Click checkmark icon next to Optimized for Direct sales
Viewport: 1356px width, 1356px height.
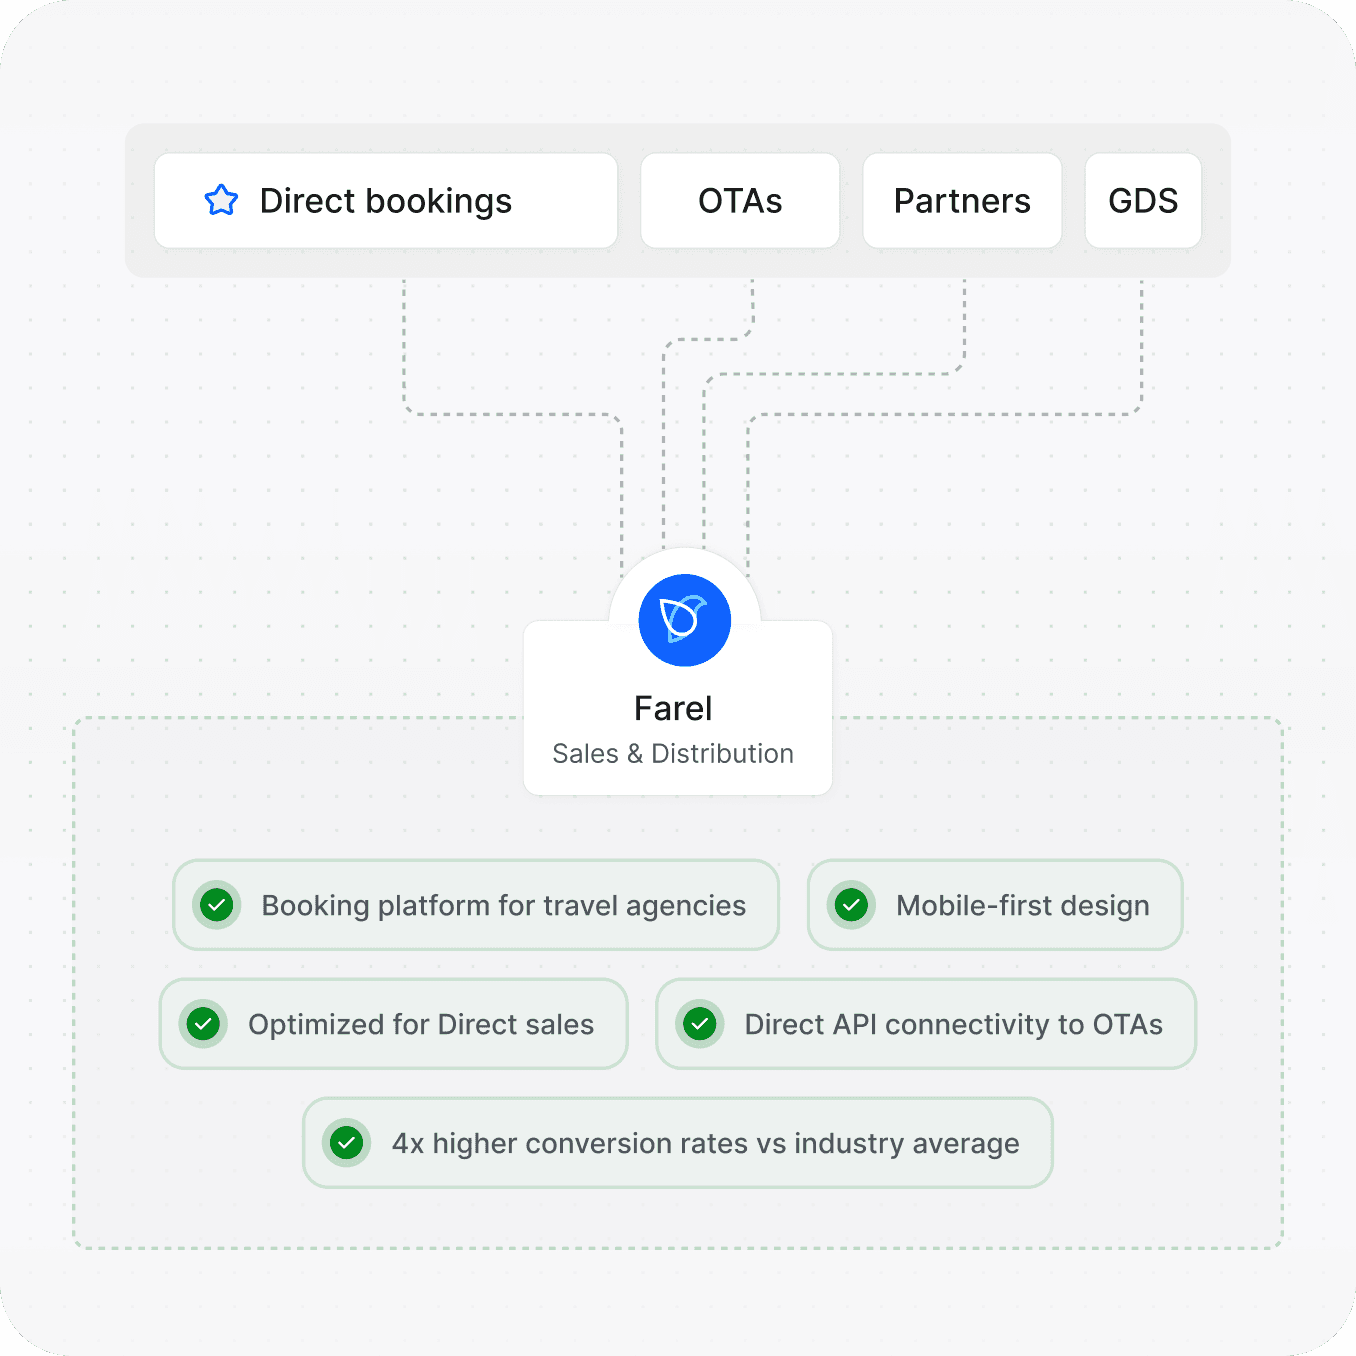(204, 1024)
